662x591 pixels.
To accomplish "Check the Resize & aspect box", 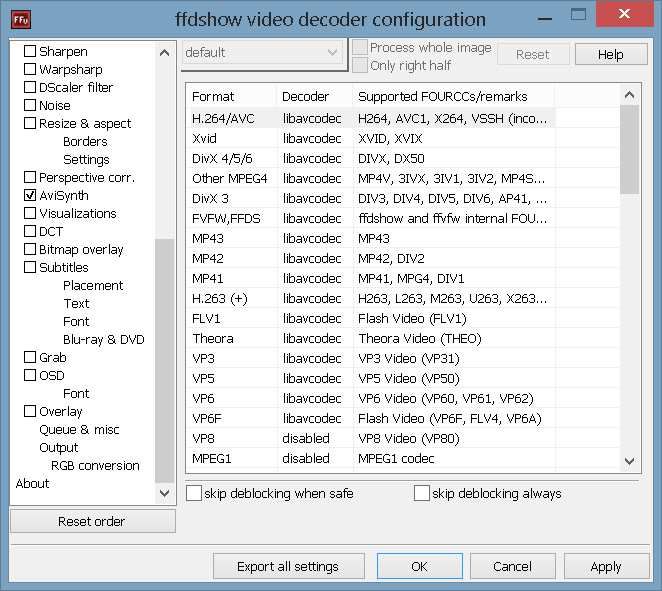I will [30, 123].
